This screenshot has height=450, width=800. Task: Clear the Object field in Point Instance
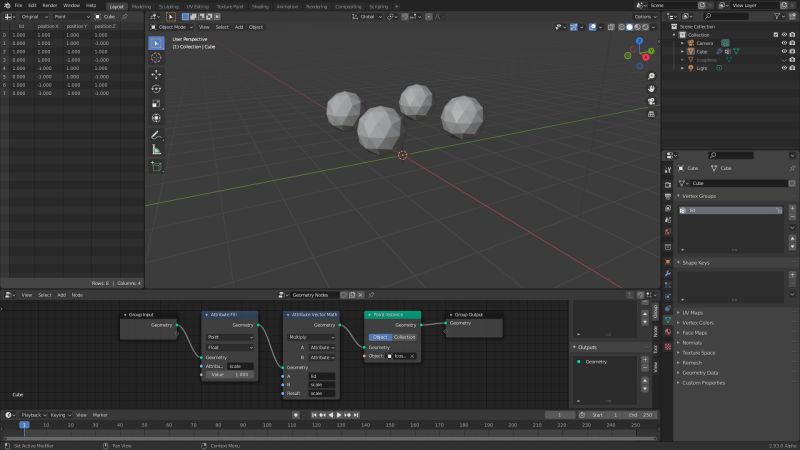412,356
